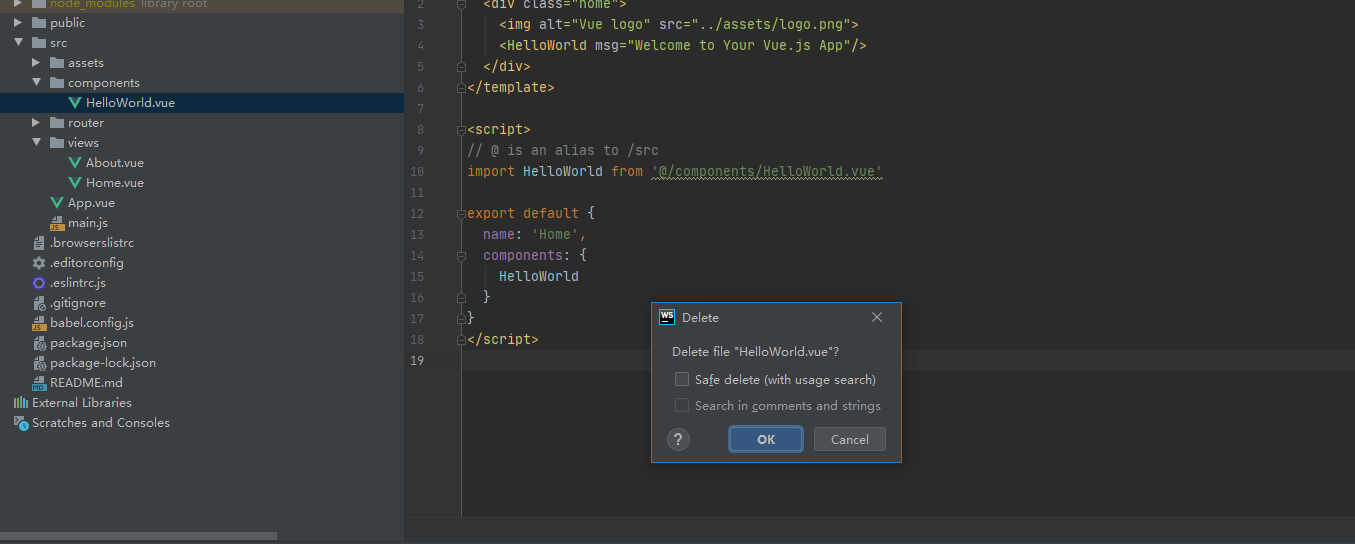The width and height of the screenshot is (1355, 544).
Task: Click the name: 'Home' line in editor
Action: 535,234
